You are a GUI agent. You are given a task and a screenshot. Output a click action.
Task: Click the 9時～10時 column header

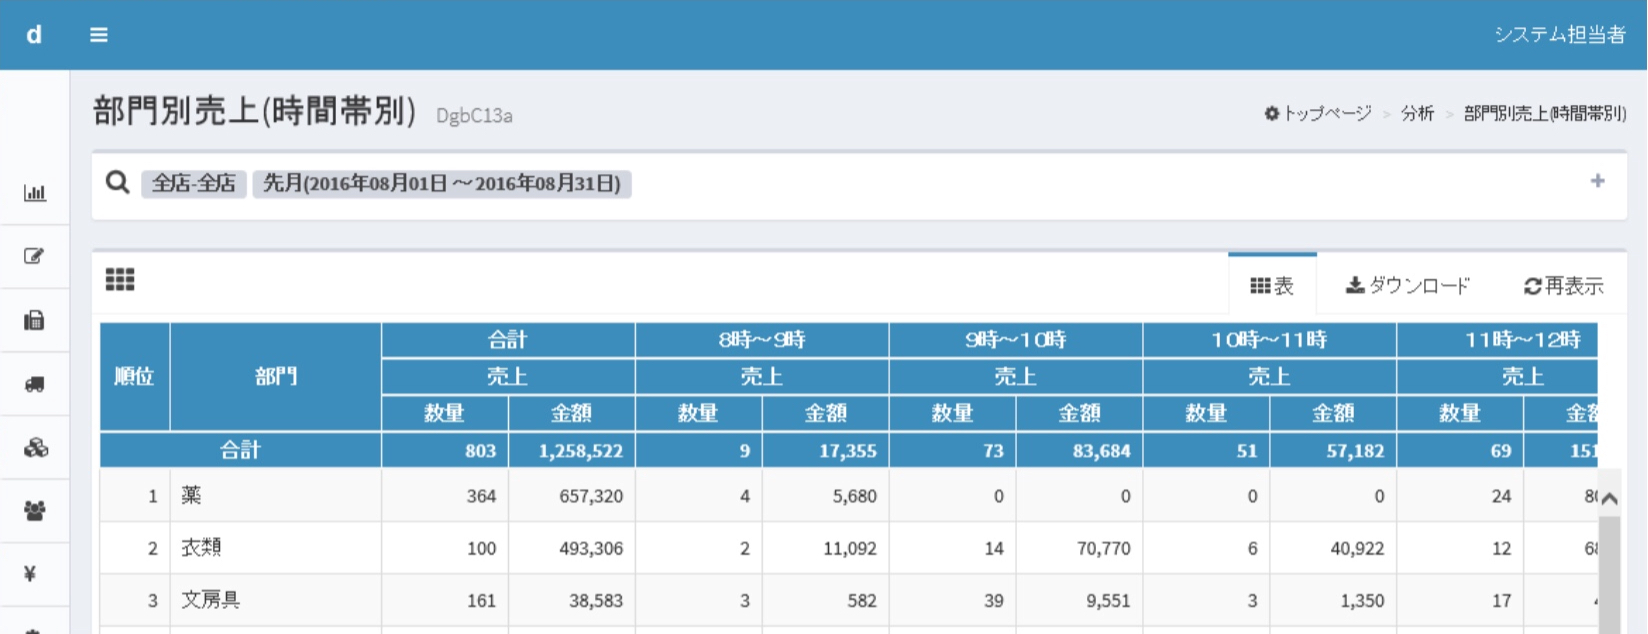click(x=1016, y=340)
